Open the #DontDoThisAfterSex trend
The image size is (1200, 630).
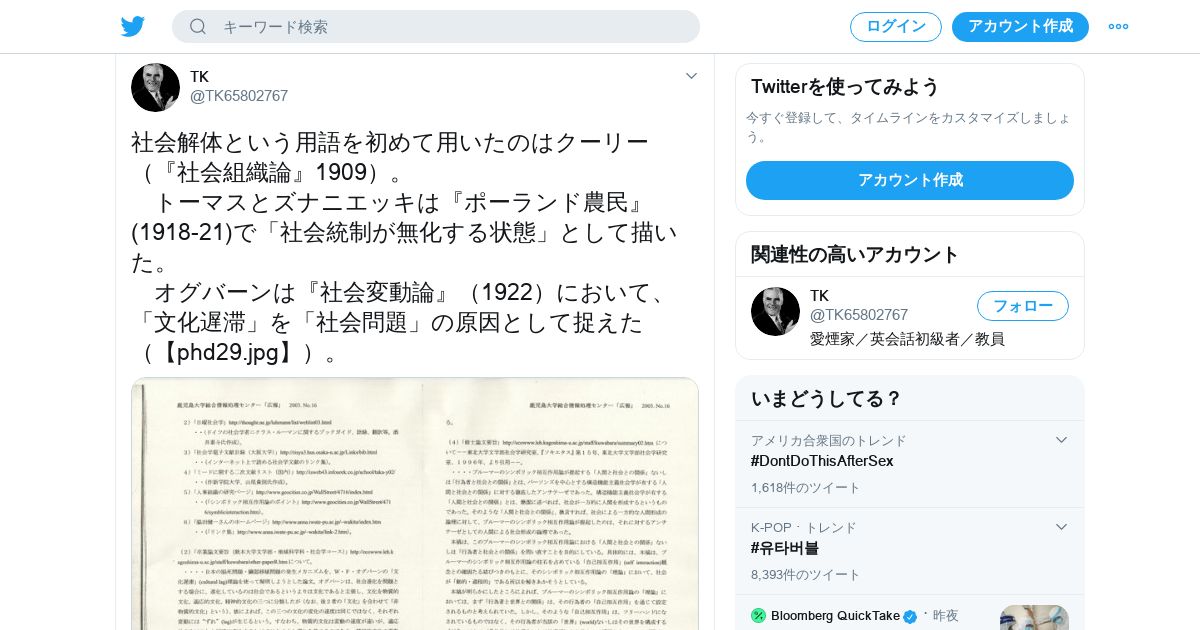[x=822, y=461]
